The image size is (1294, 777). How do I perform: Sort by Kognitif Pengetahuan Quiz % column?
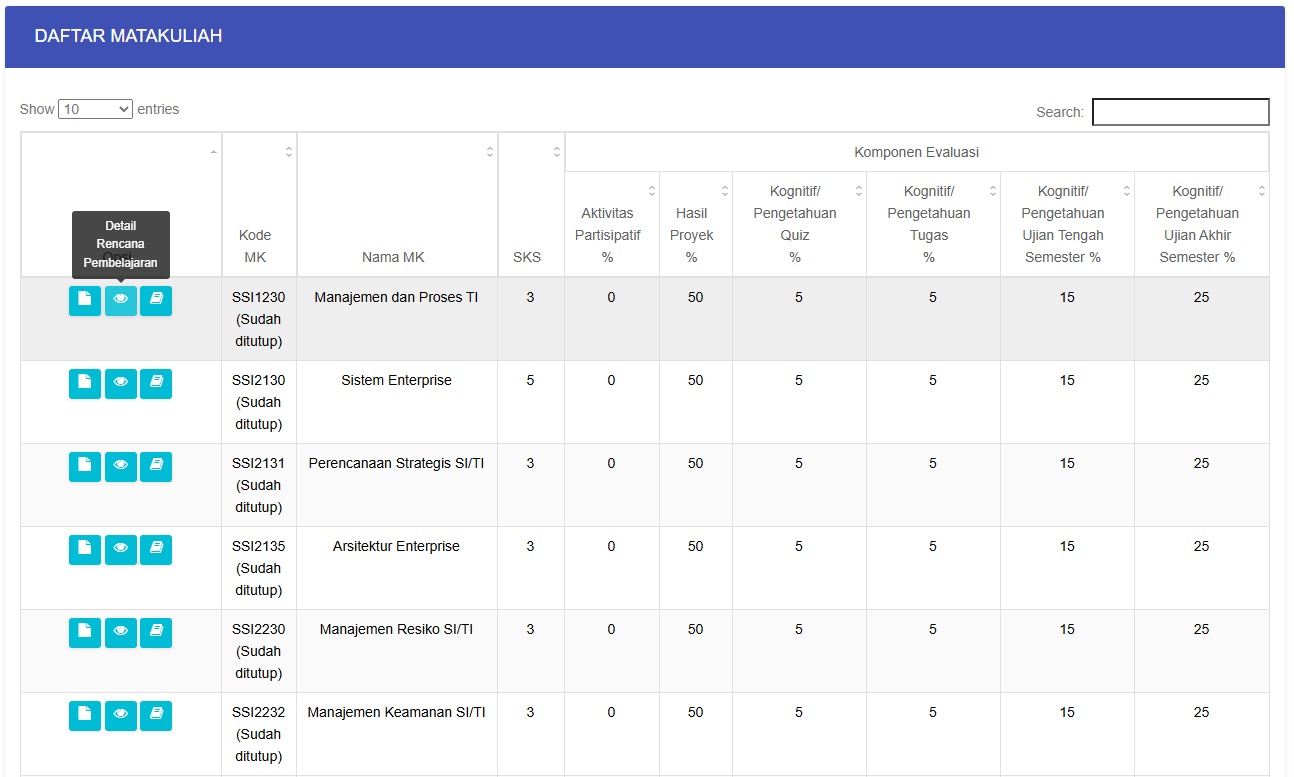coord(799,224)
